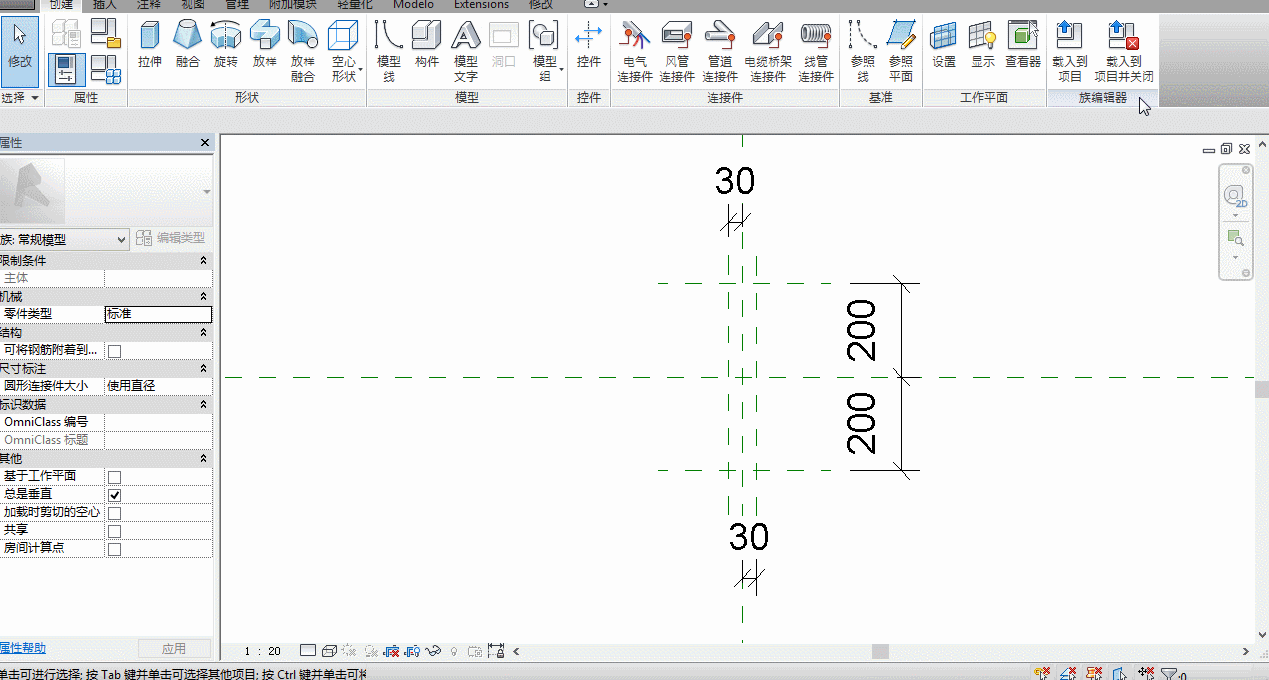Tick the 加载时剪切的空心 checkbox

pyautogui.click(x=115, y=513)
